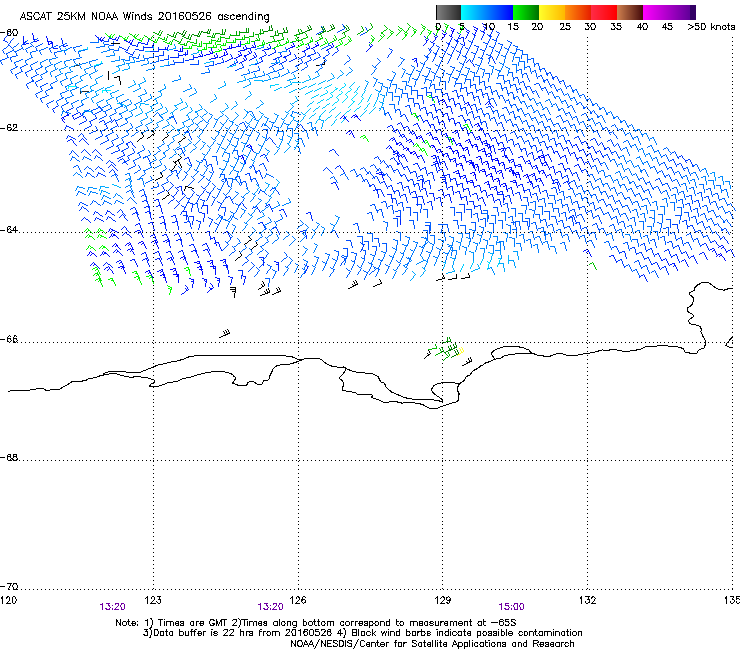Click the '120' longitude label
The width and height of the screenshot is (740, 650).
tap(8, 600)
